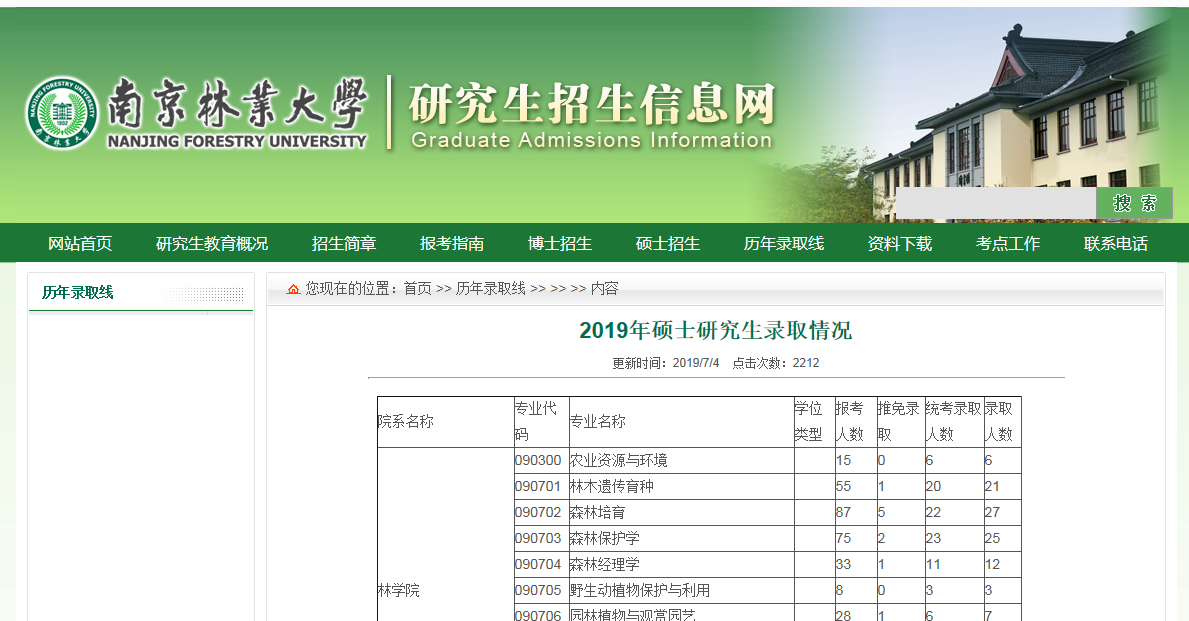
Task: Click the 2019年硕士研究生录取情况 title
Action: [715, 331]
